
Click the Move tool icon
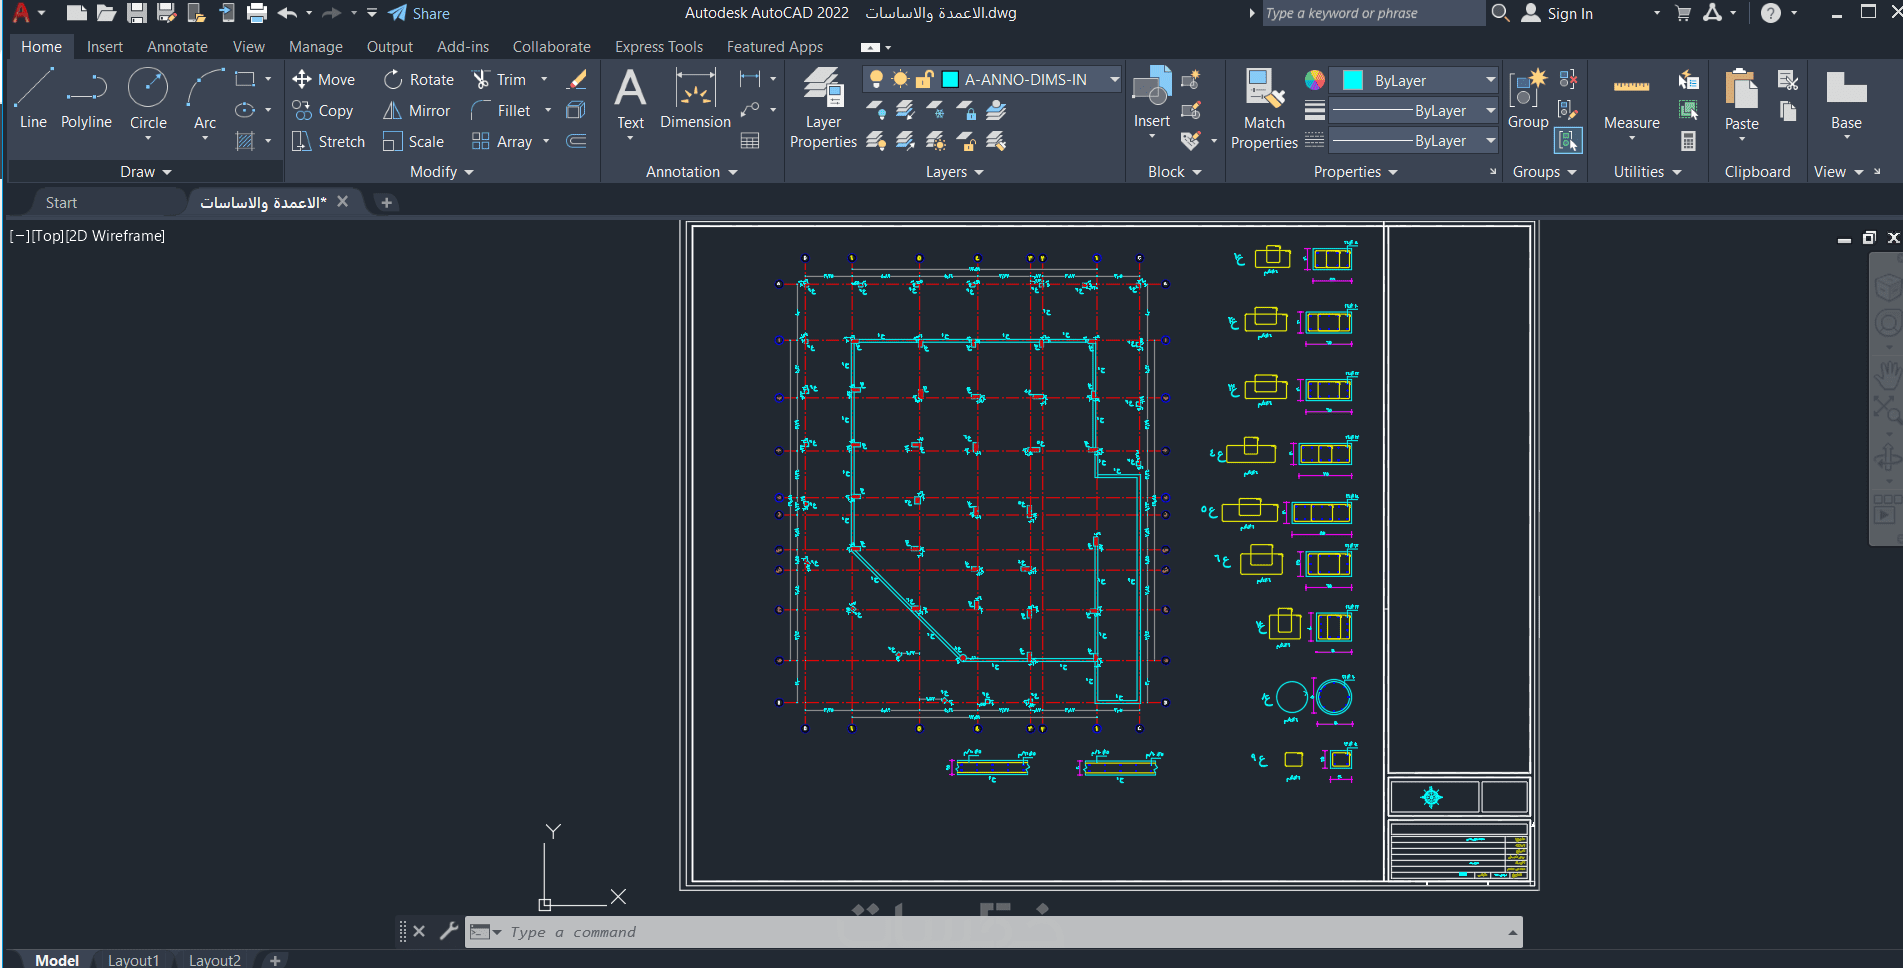[301, 79]
